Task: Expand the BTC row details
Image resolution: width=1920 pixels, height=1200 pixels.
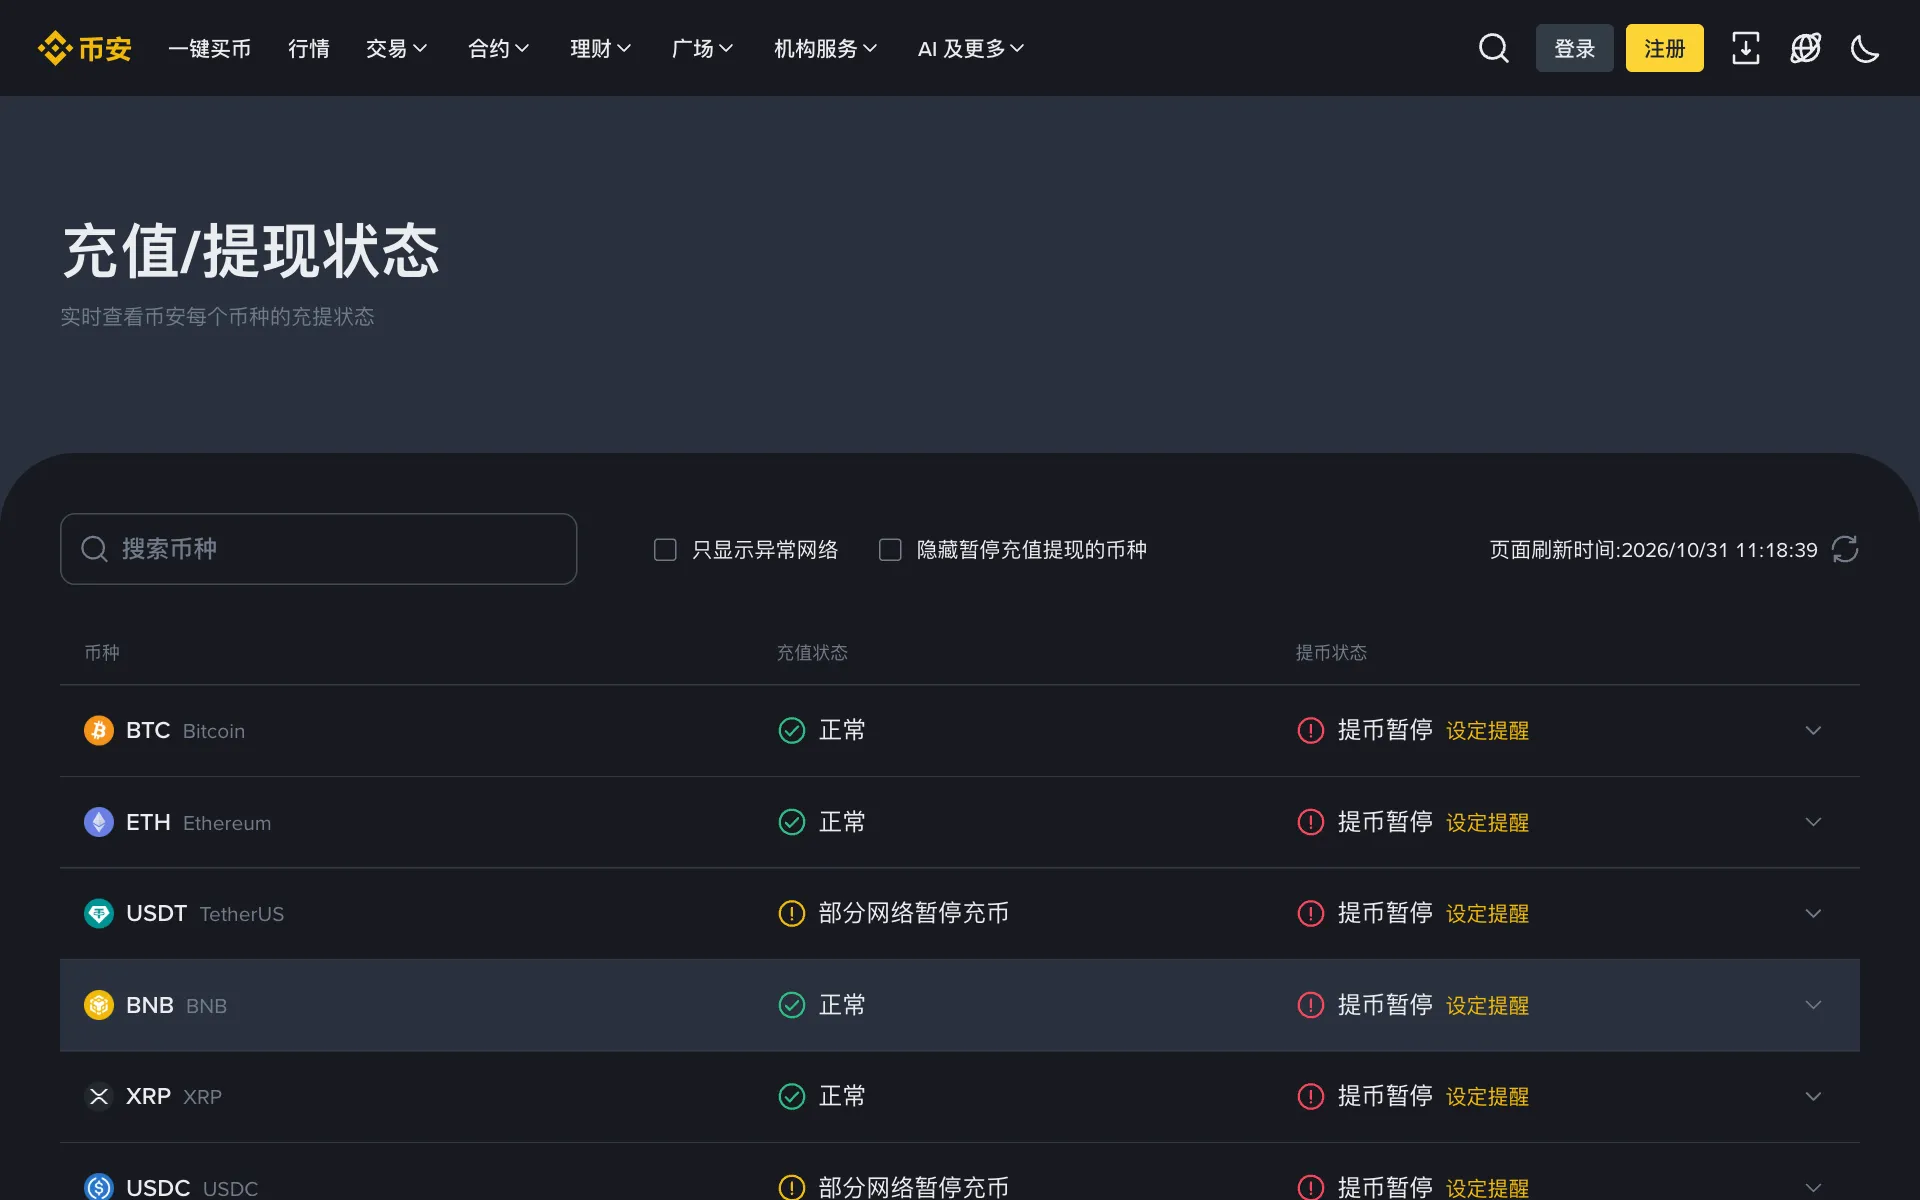Action: [1813, 730]
